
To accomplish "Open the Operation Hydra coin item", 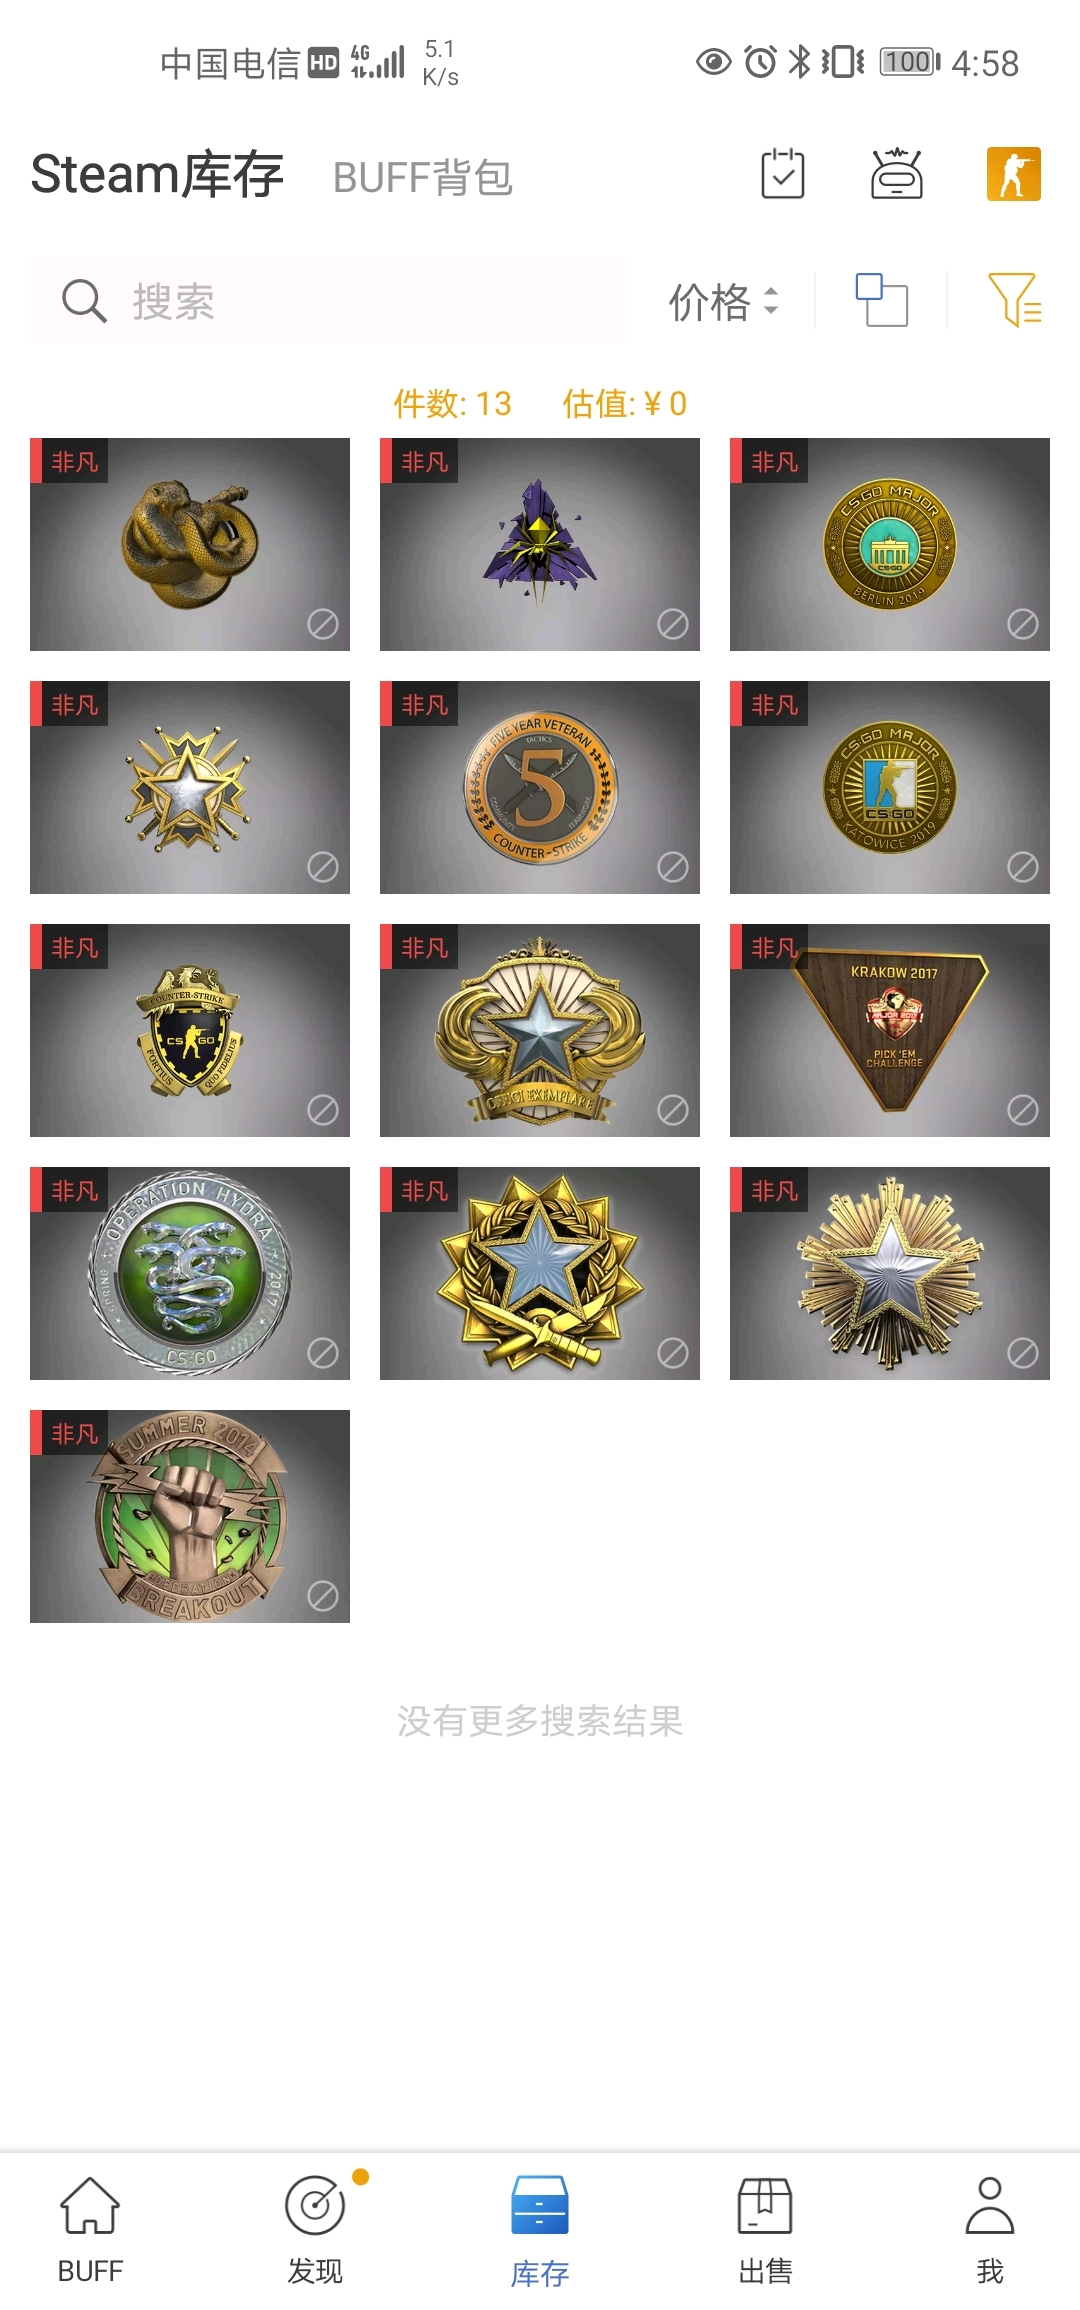I will click(x=190, y=1273).
